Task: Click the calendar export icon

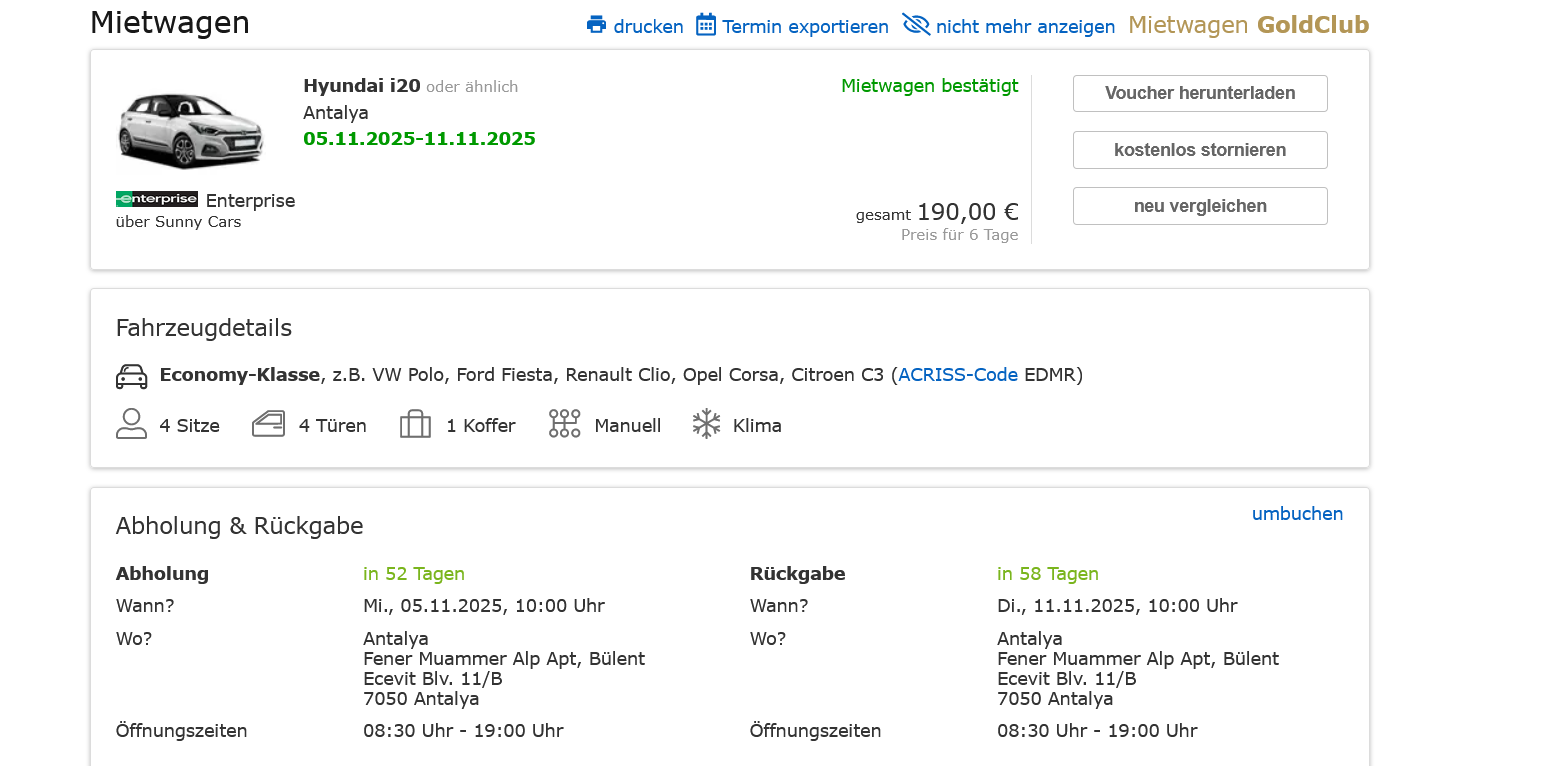Action: coord(706,25)
